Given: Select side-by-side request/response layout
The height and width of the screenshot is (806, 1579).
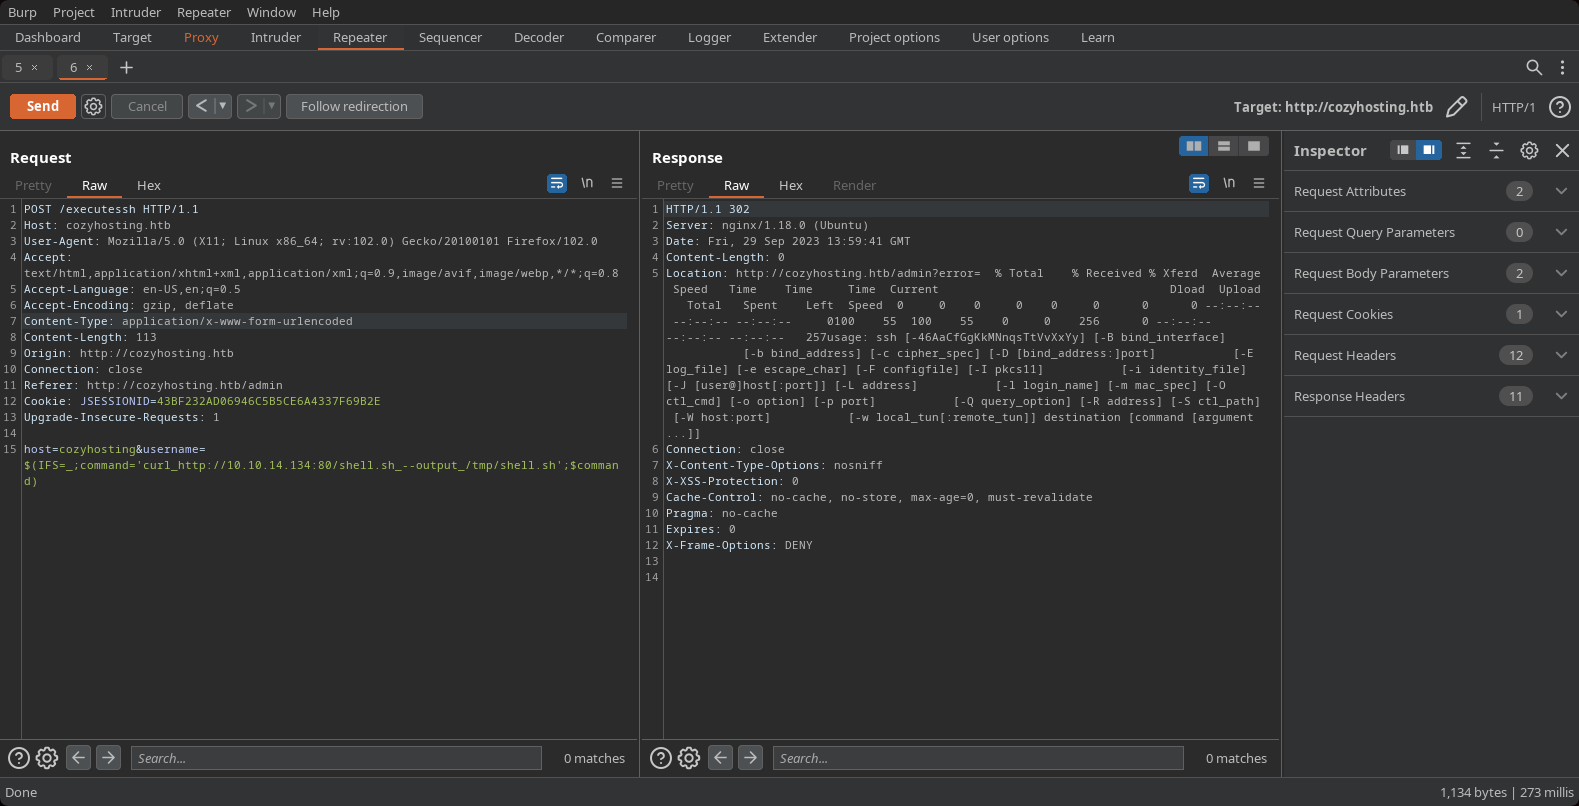Looking at the screenshot, I should click(1194, 146).
